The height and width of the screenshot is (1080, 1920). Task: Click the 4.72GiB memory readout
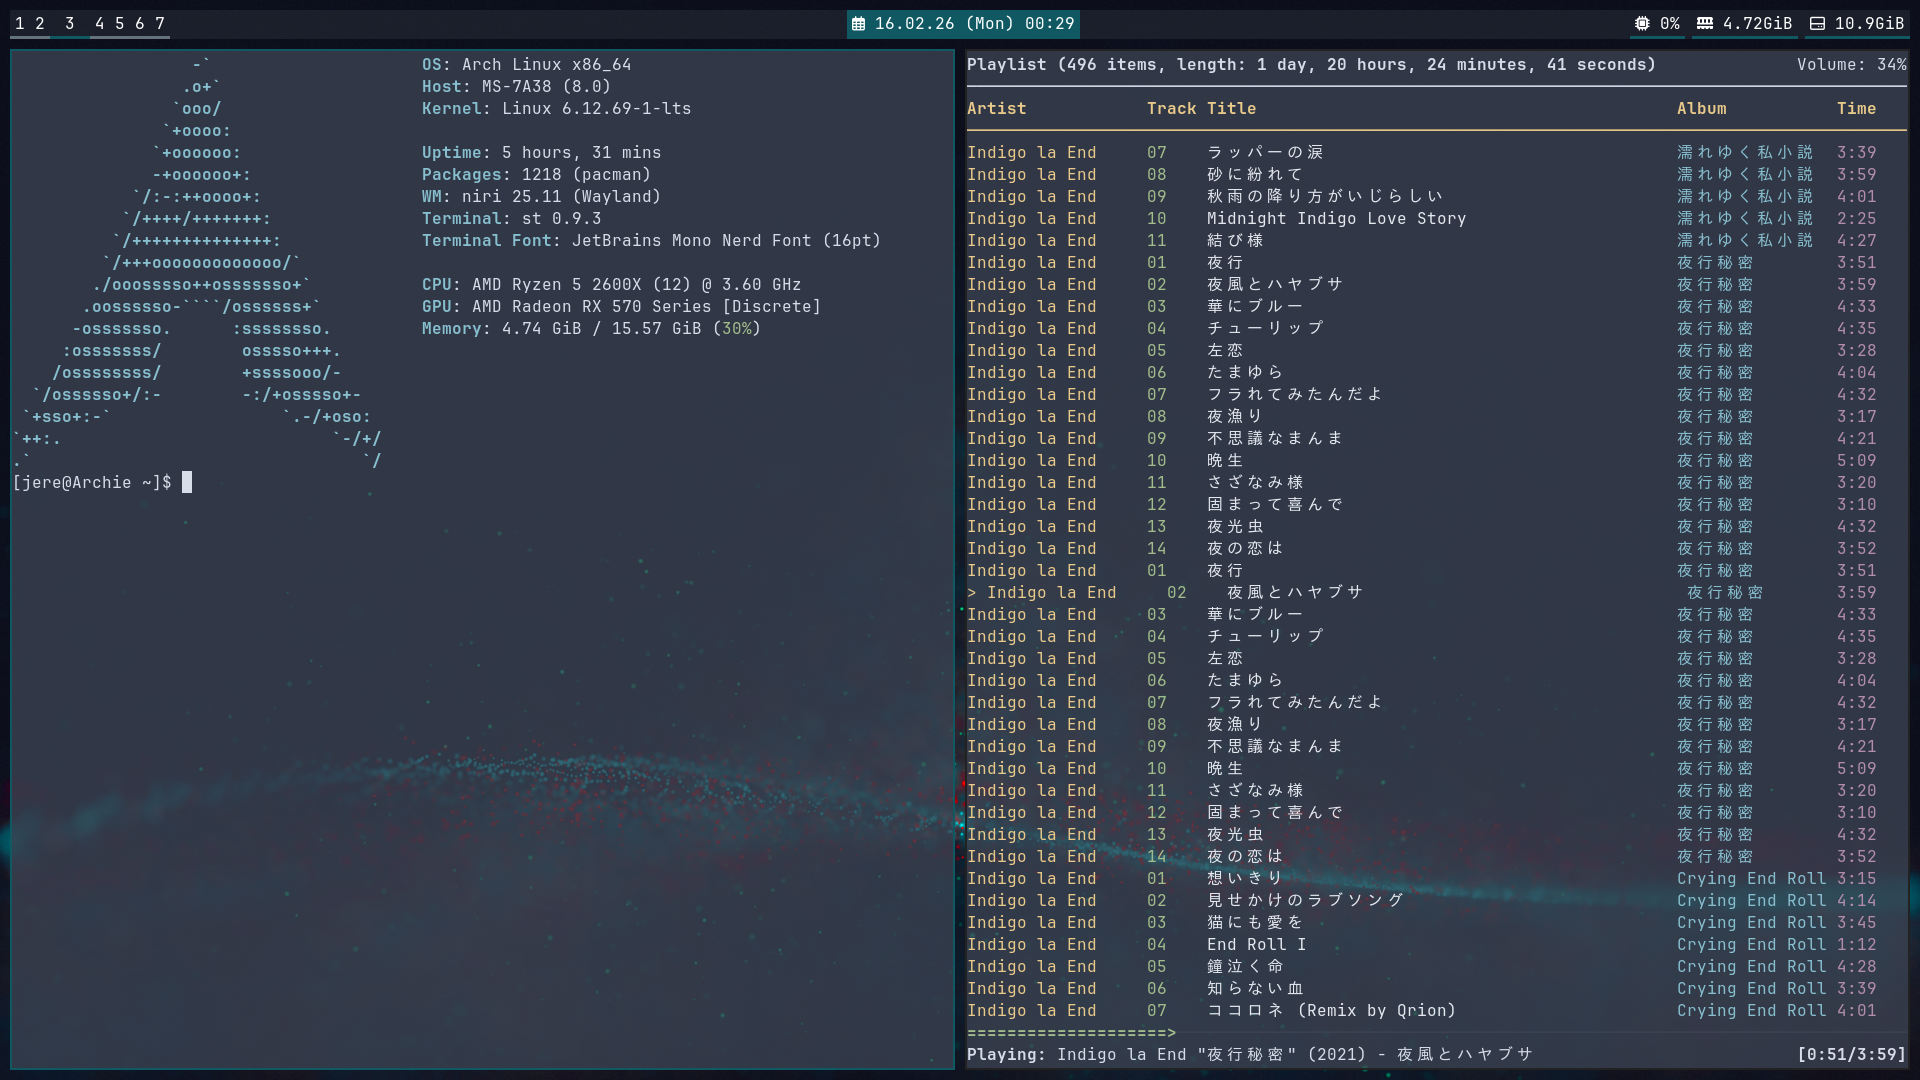click(x=1757, y=24)
